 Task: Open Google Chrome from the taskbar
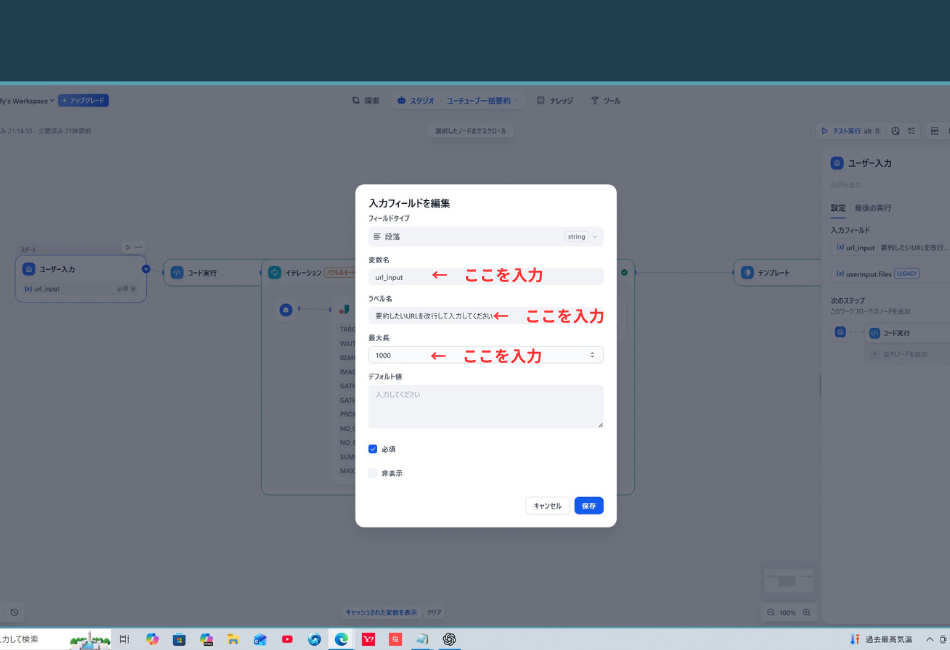(341, 638)
